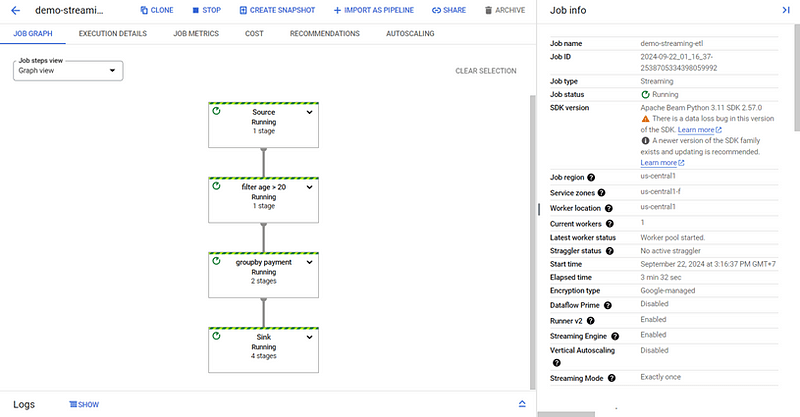Screen dimensions: 800x417
Task: Expand the Sink step chevron
Action: pyautogui.click(x=310, y=337)
